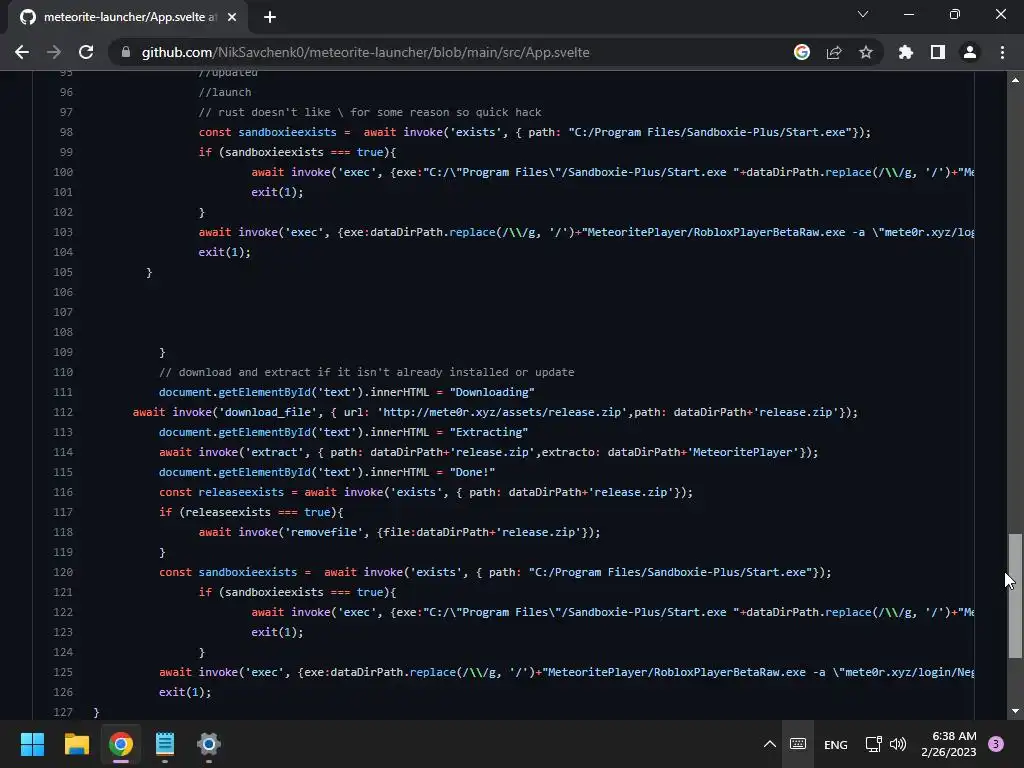Open the clock showing 6:38 AM
Viewport: 1024px width, 768px height.
click(949, 744)
